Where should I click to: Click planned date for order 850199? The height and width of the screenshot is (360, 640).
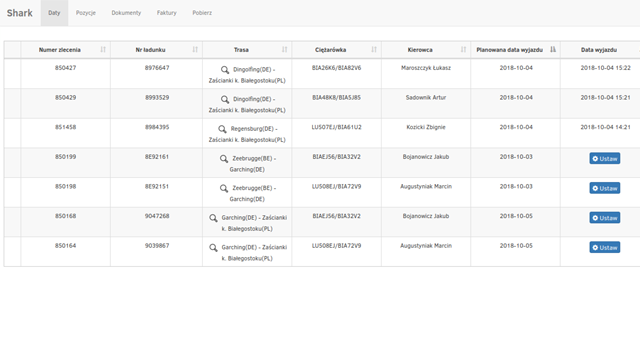(516, 157)
